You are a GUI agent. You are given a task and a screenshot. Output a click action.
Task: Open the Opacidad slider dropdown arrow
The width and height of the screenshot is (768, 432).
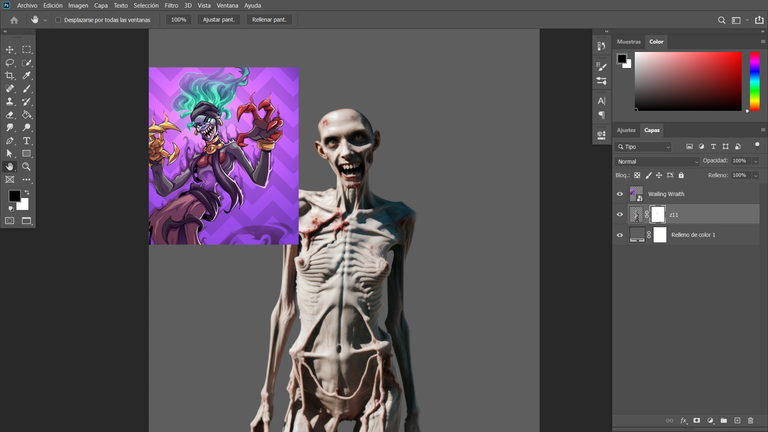click(755, 161)
